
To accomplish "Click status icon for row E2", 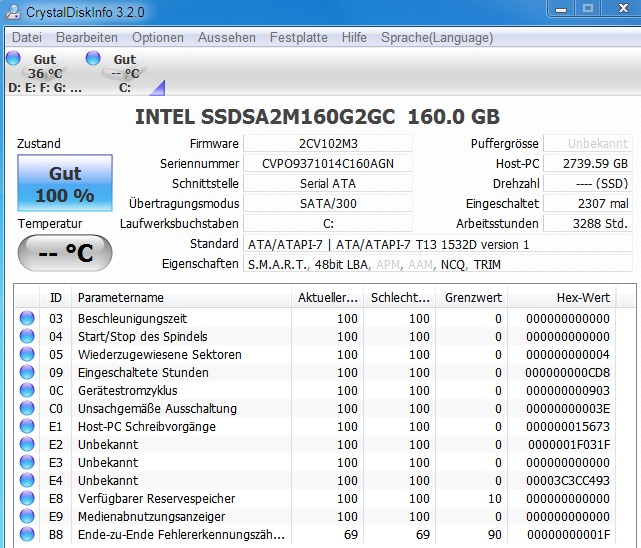I will pos(27,444).
